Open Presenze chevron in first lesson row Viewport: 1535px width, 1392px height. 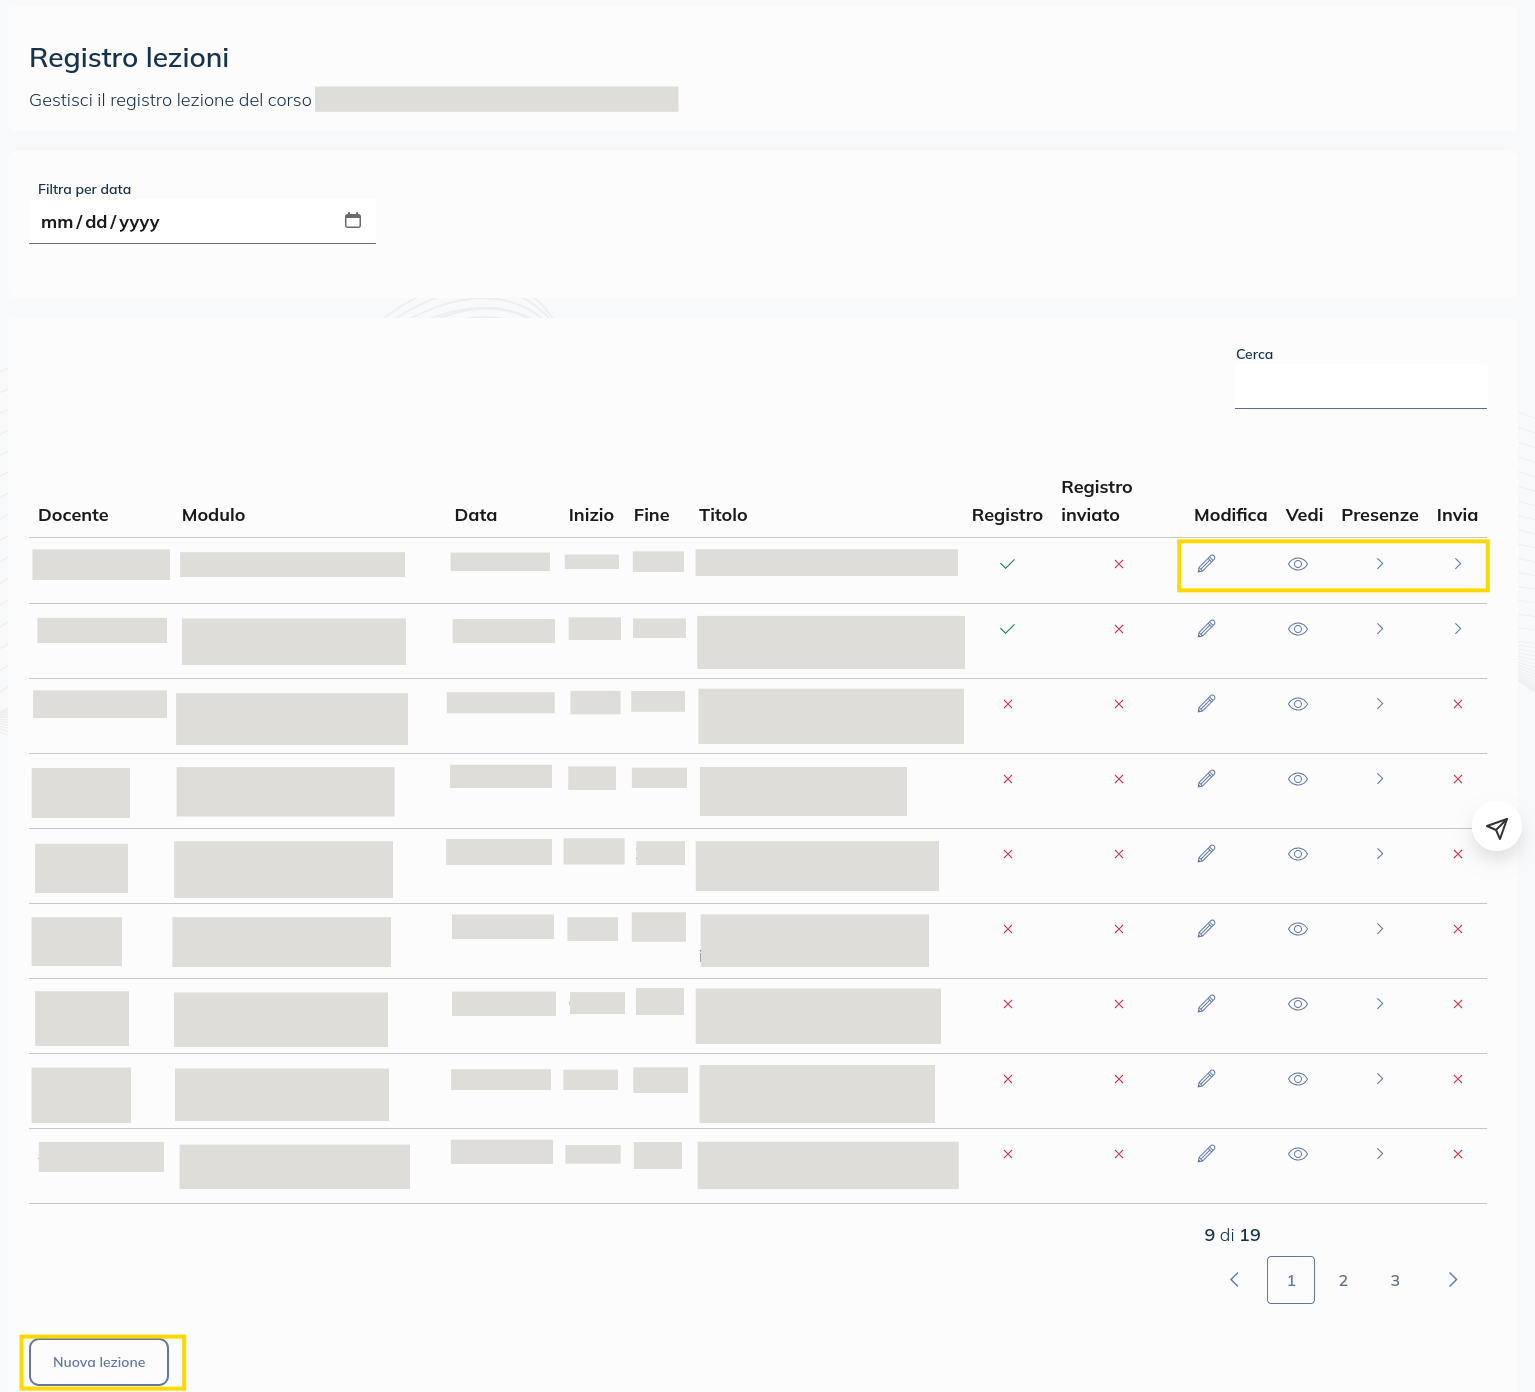click(1379, 564)
